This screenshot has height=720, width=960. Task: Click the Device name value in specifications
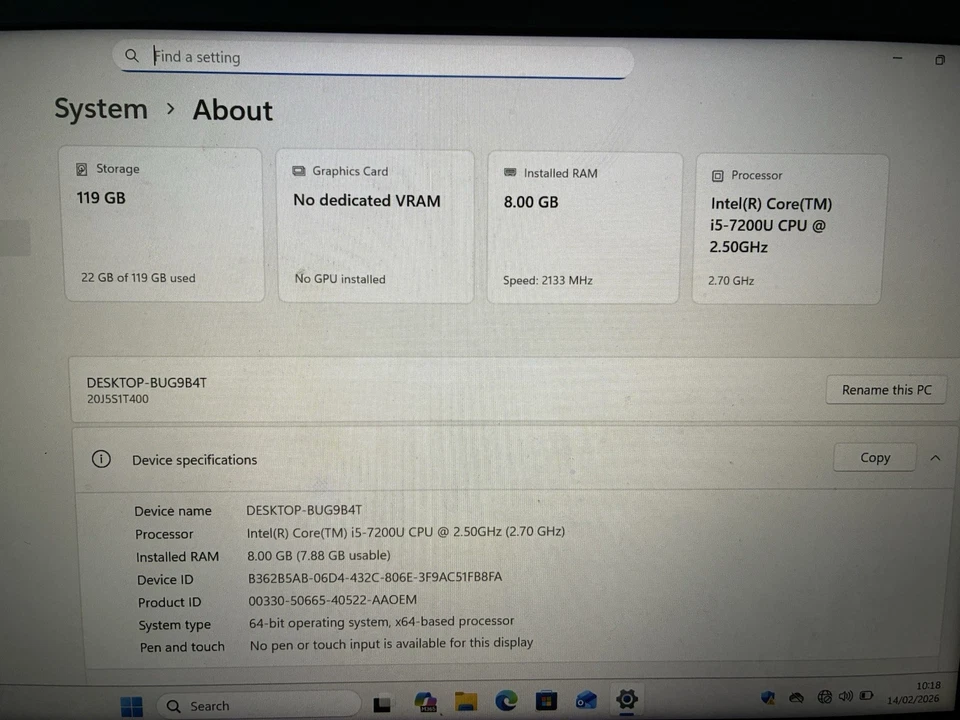coord(304,510)
